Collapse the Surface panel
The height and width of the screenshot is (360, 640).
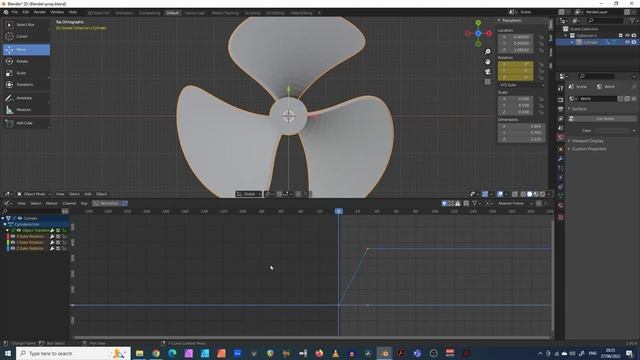click(x=578, y=109)
